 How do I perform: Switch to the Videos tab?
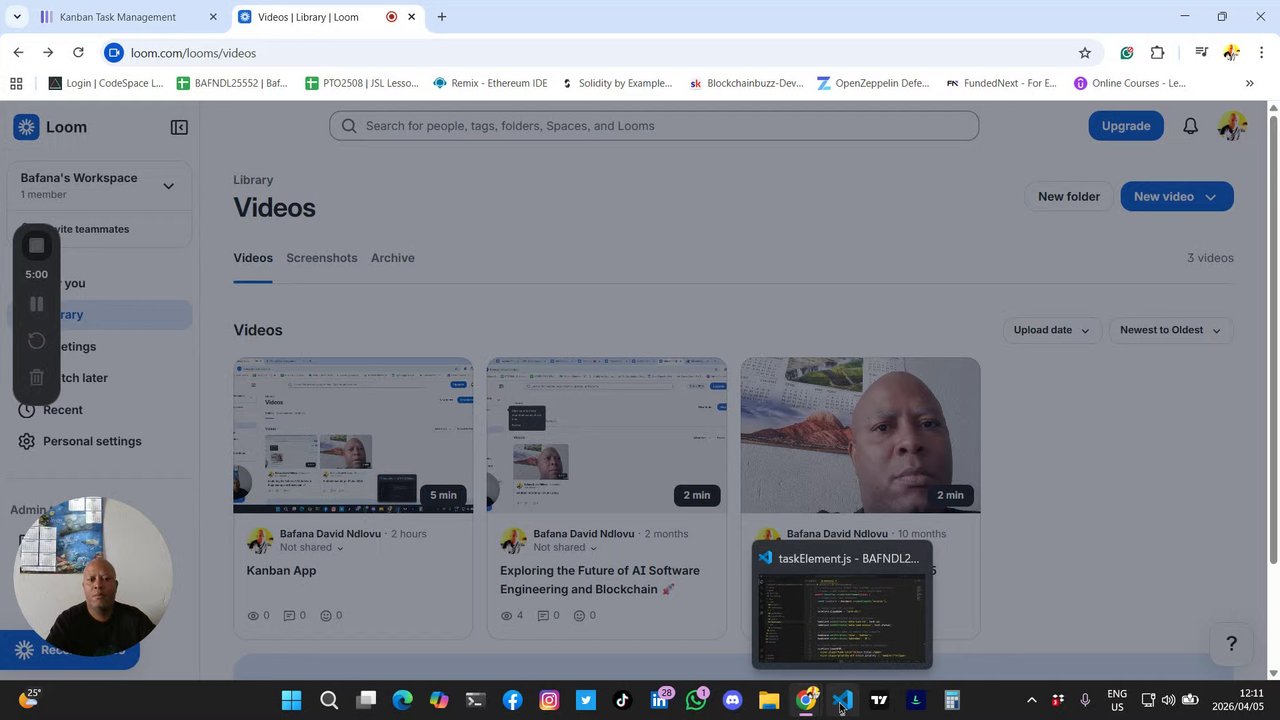click(253, 258)
